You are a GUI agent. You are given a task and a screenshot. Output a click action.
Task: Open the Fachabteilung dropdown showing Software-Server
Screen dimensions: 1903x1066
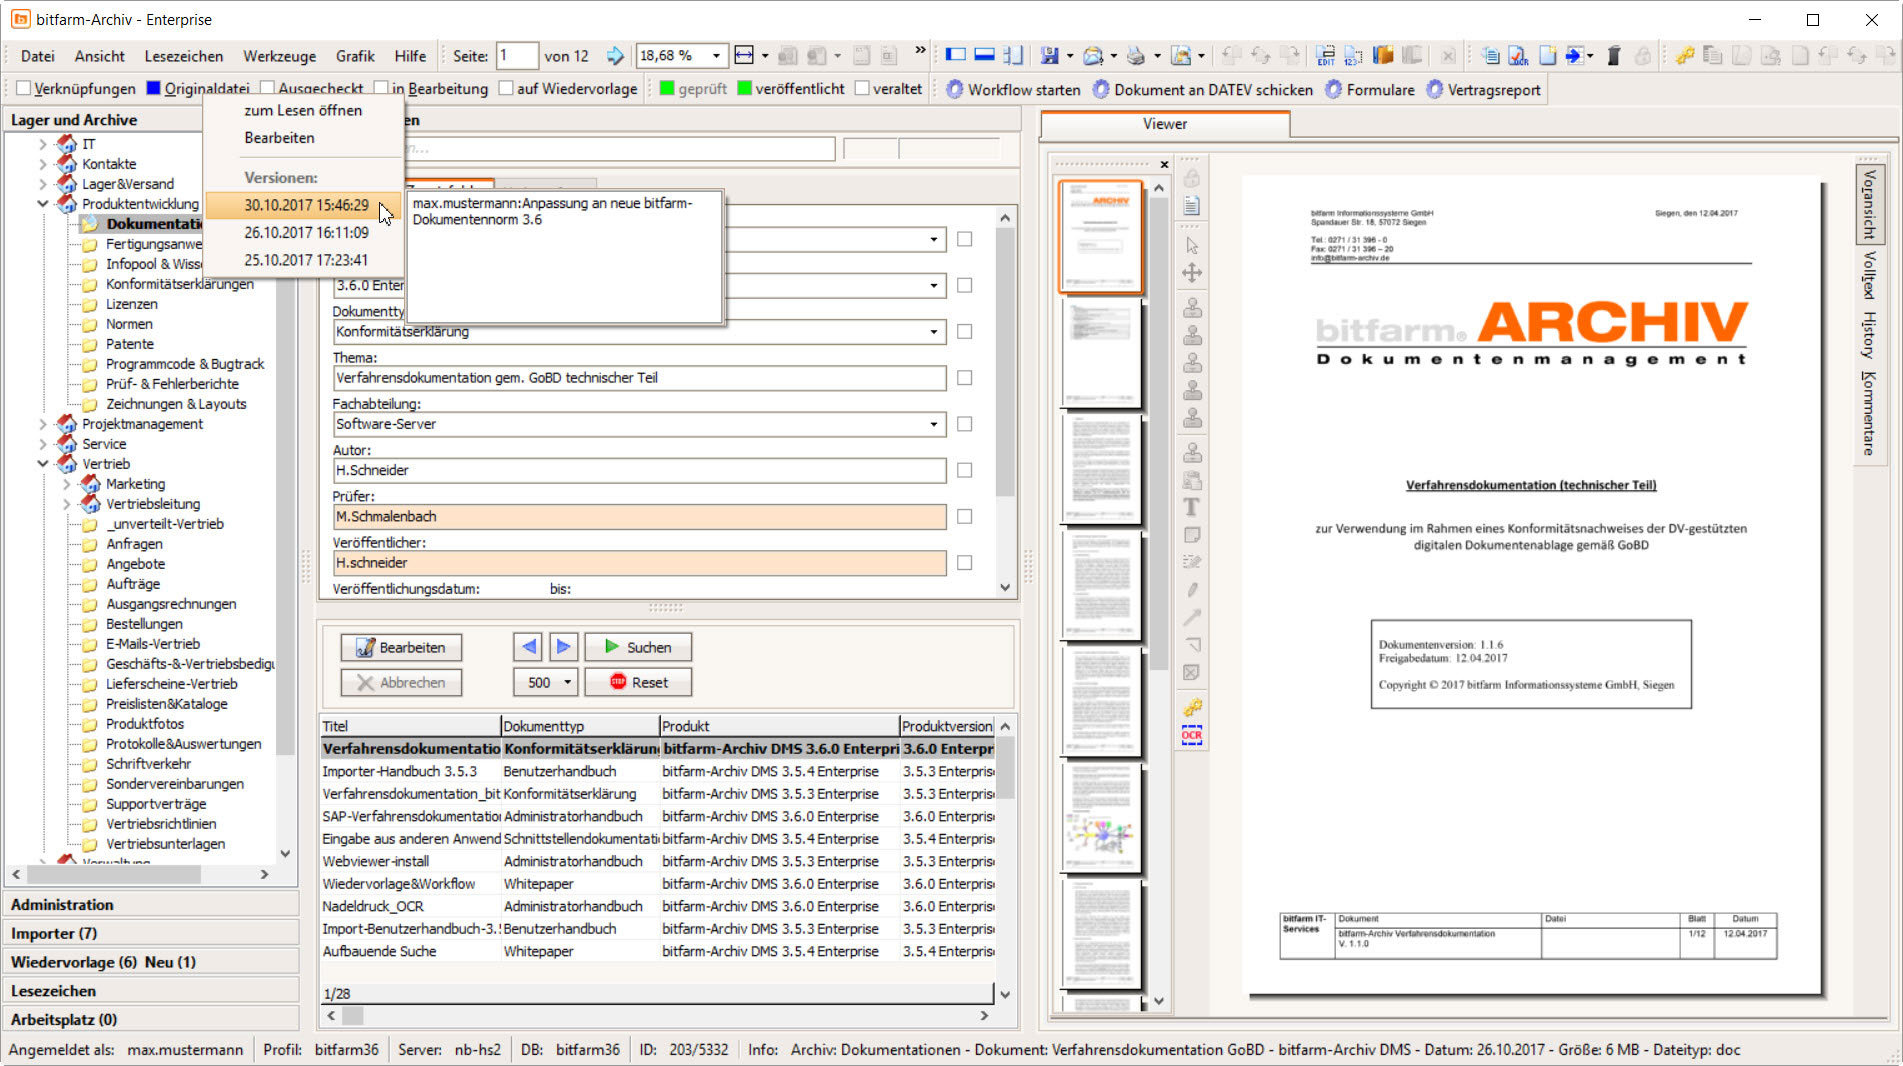tap(934, 424)
